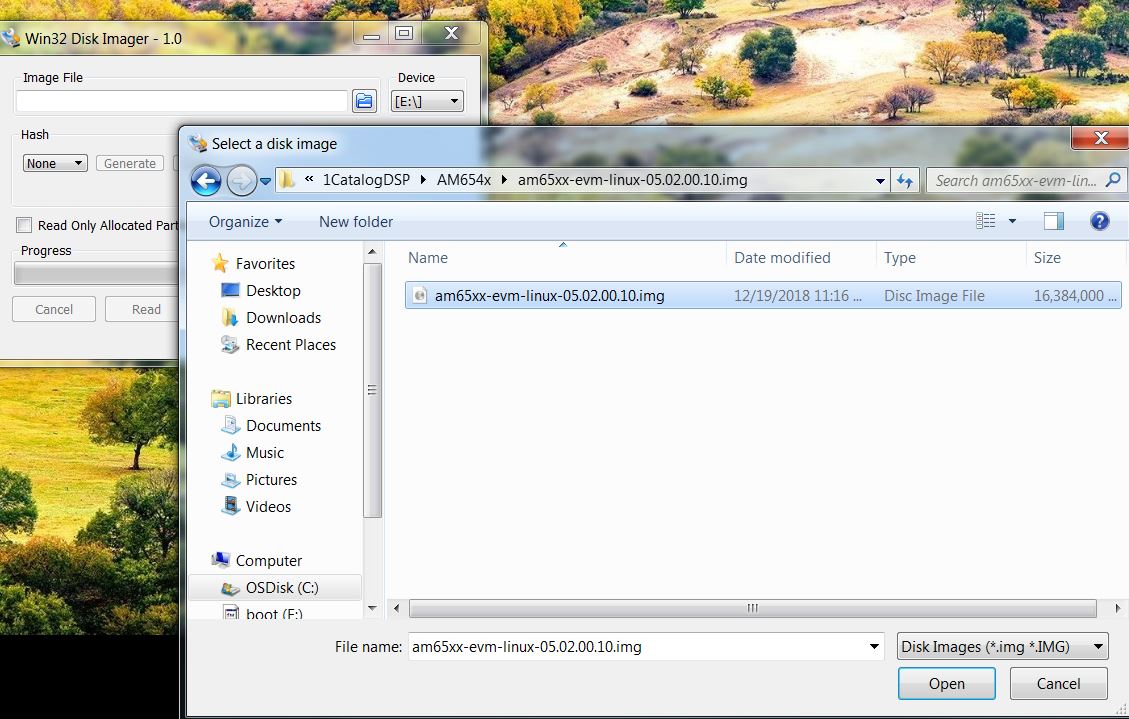Click AM654x in the breadcrumb path
Viewport: 1129px width, 719px height.
pyautogui.click(x=464, y=180)
